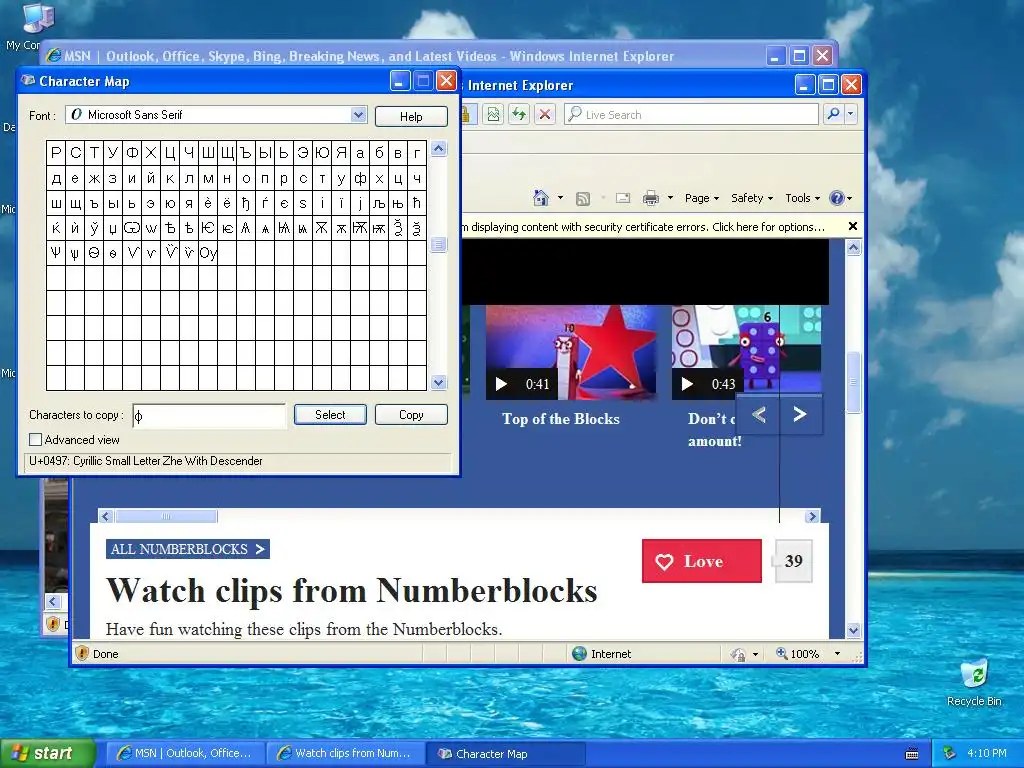Open the Tools menu
The height and width of the screenshot is (768, 1024).
[x=802, y=198]
